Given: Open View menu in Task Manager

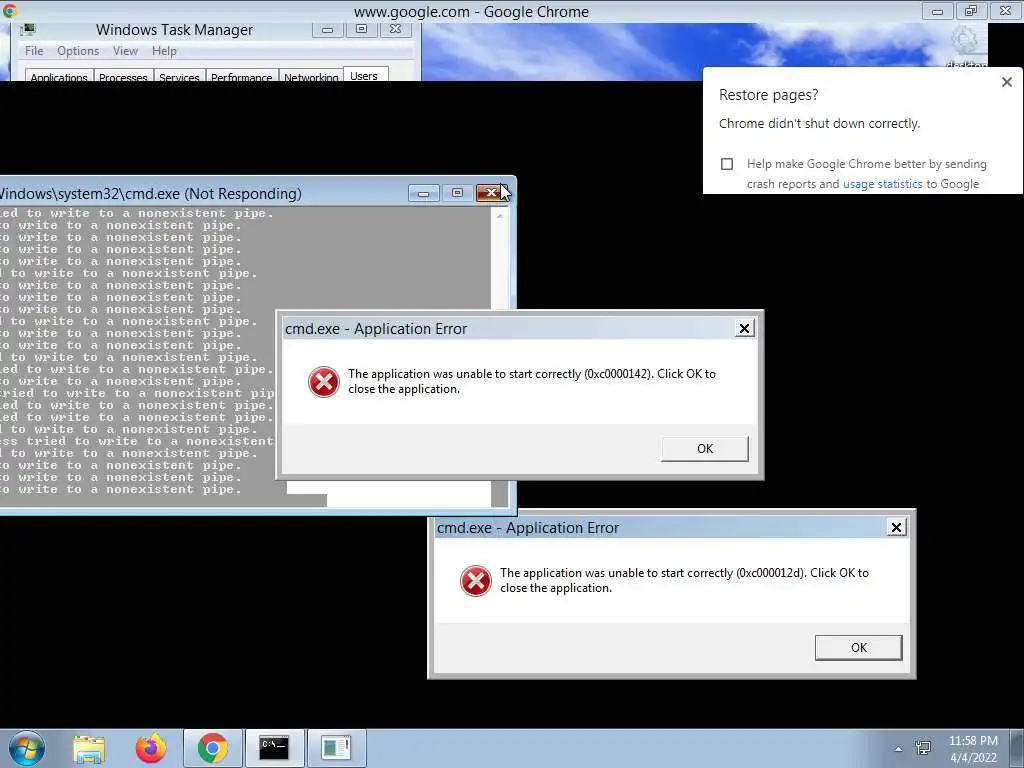Looking at the screenshot, I should coord(125,51).
